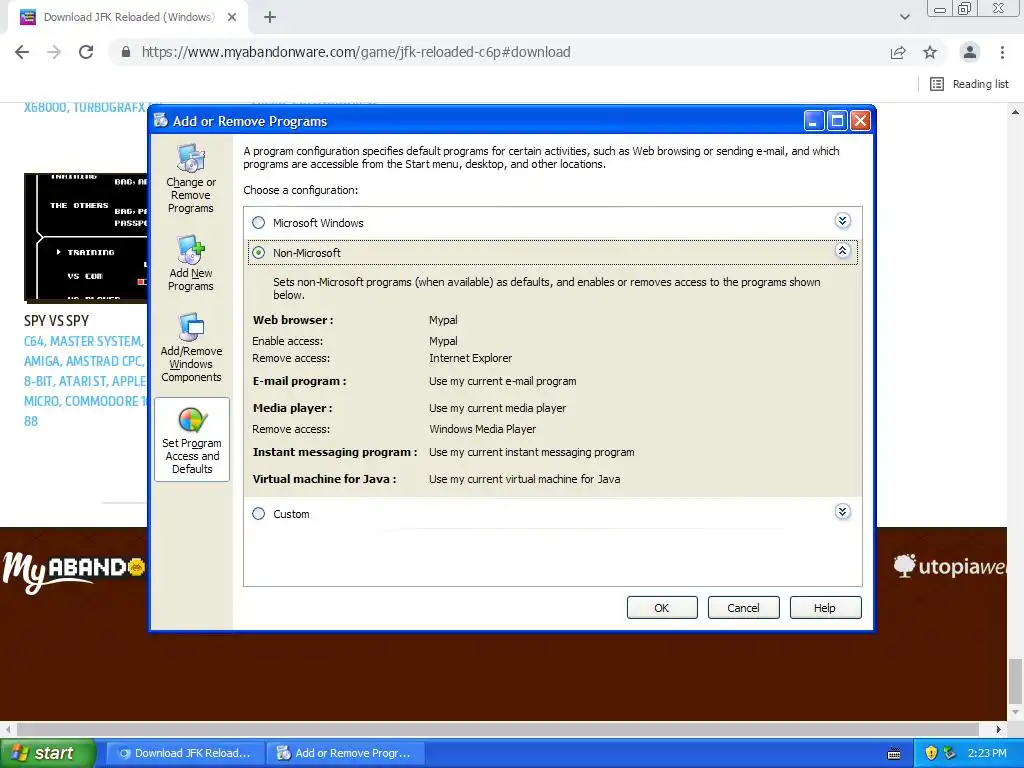Switch to Add or Remove Programs taskbar button
This screenshot has height=768, width=1024.
[x=346, y=753]
